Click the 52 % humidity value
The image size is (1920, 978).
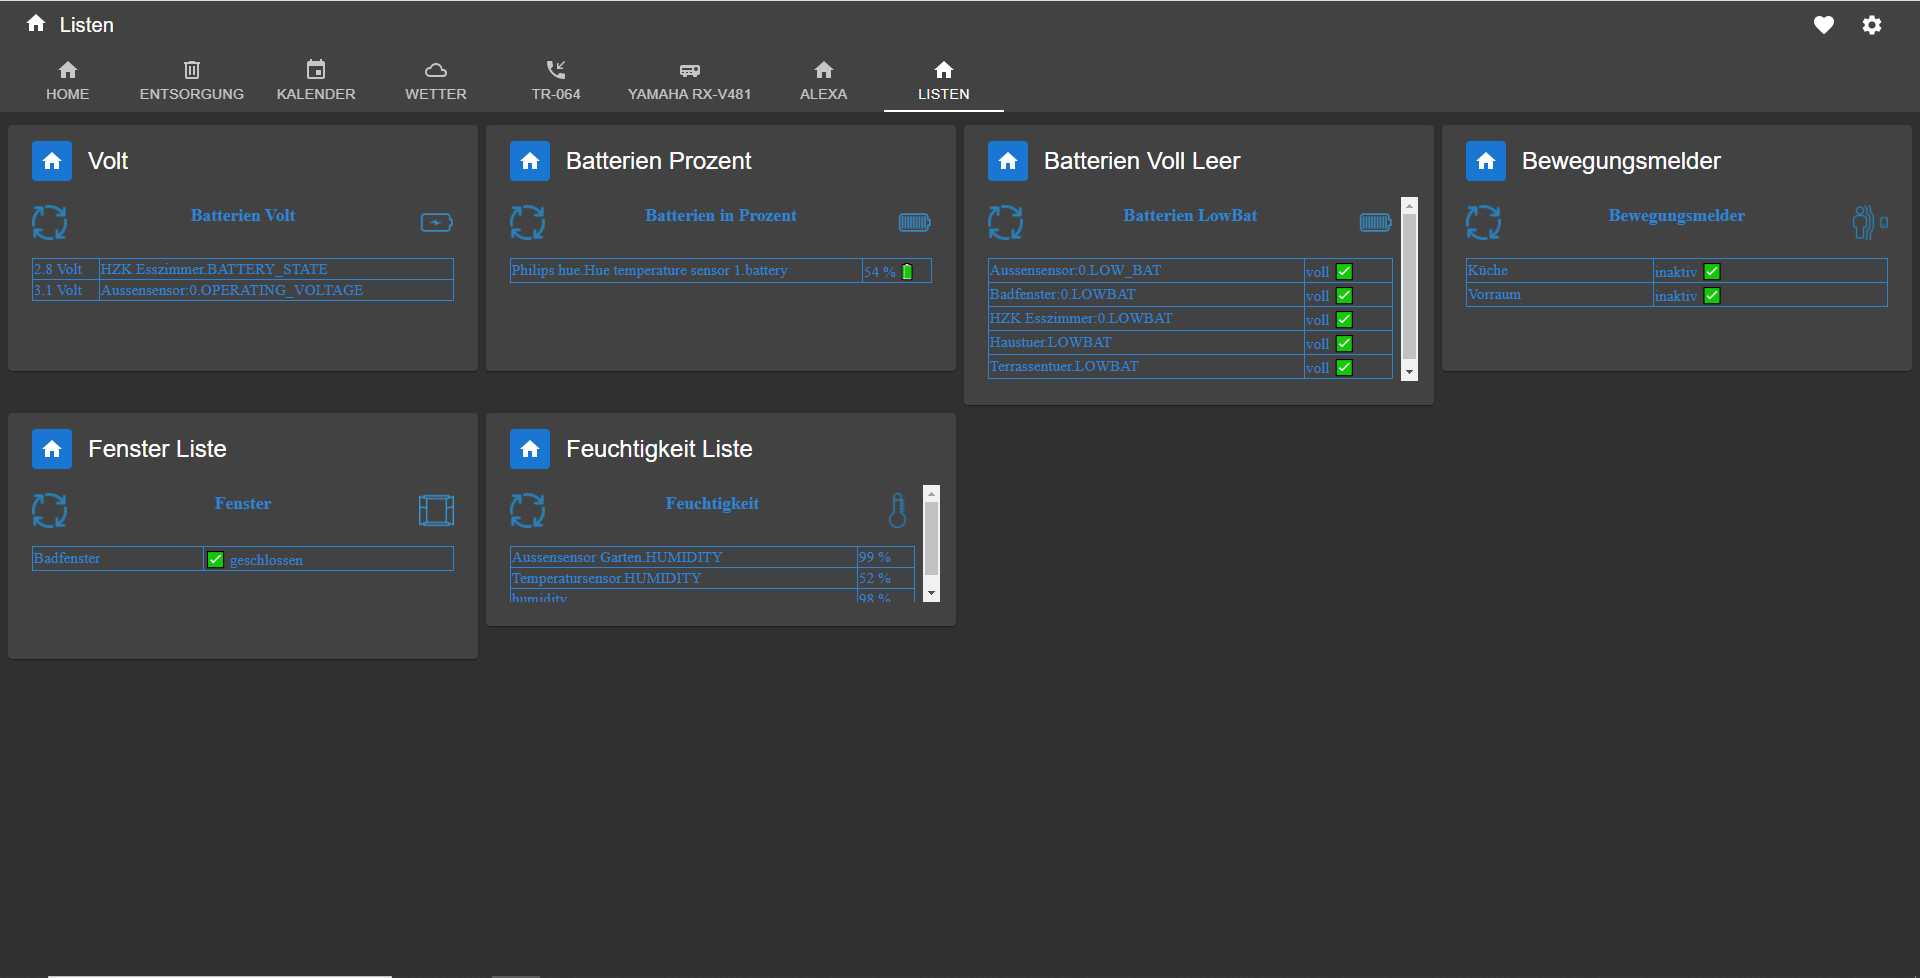[x=875, y=578]
